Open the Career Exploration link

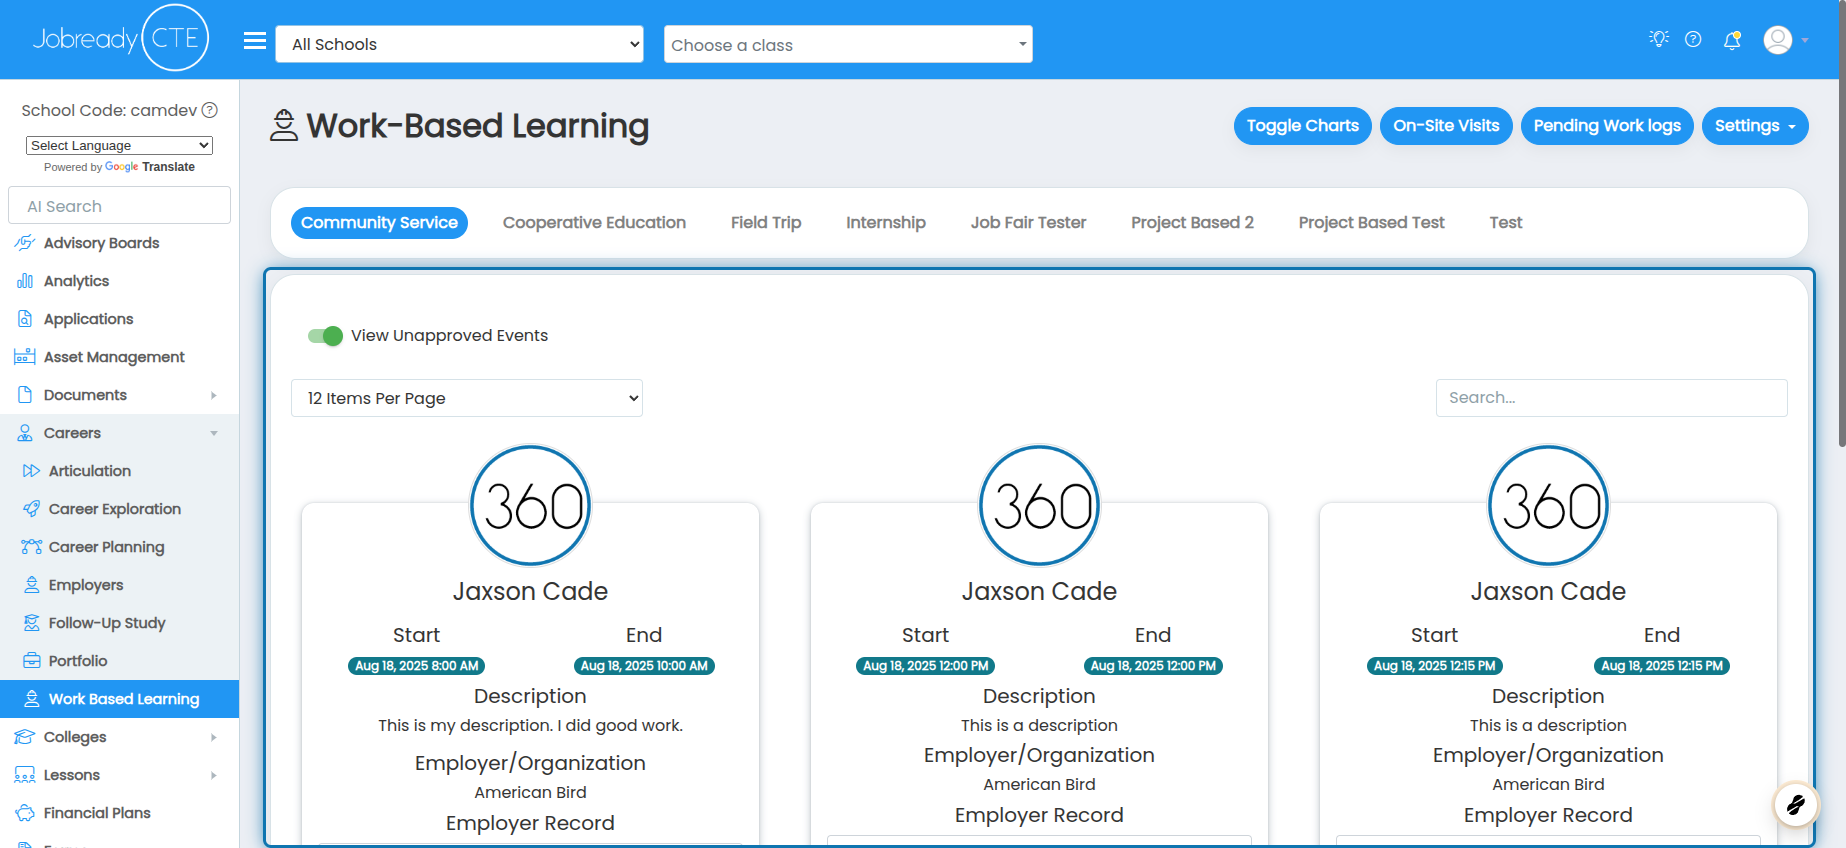point(115,509)
